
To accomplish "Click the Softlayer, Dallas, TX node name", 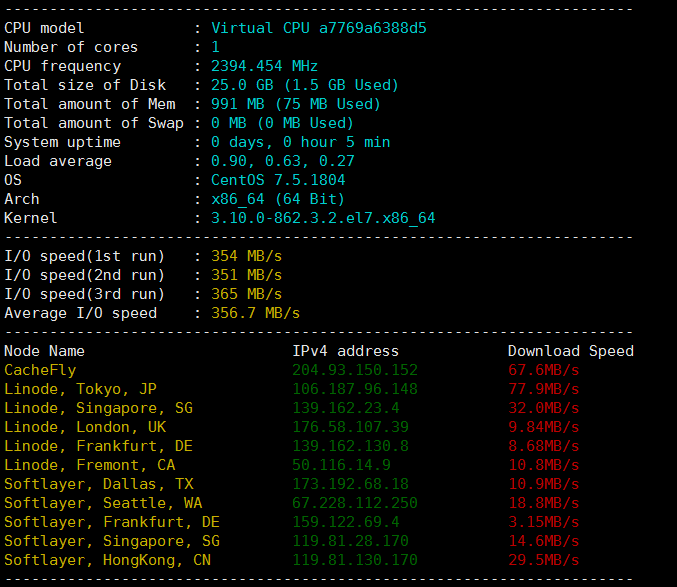I will tap(98, 484).
